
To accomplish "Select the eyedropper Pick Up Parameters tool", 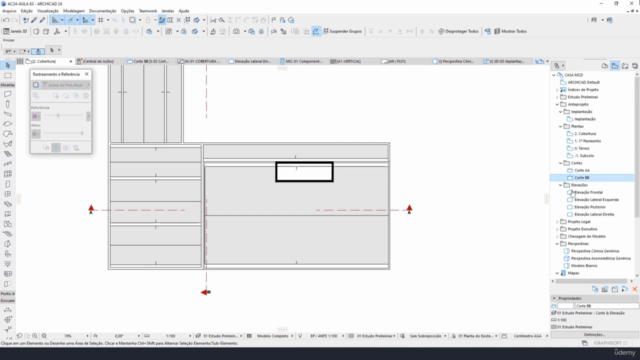I will tap(34, 20).
